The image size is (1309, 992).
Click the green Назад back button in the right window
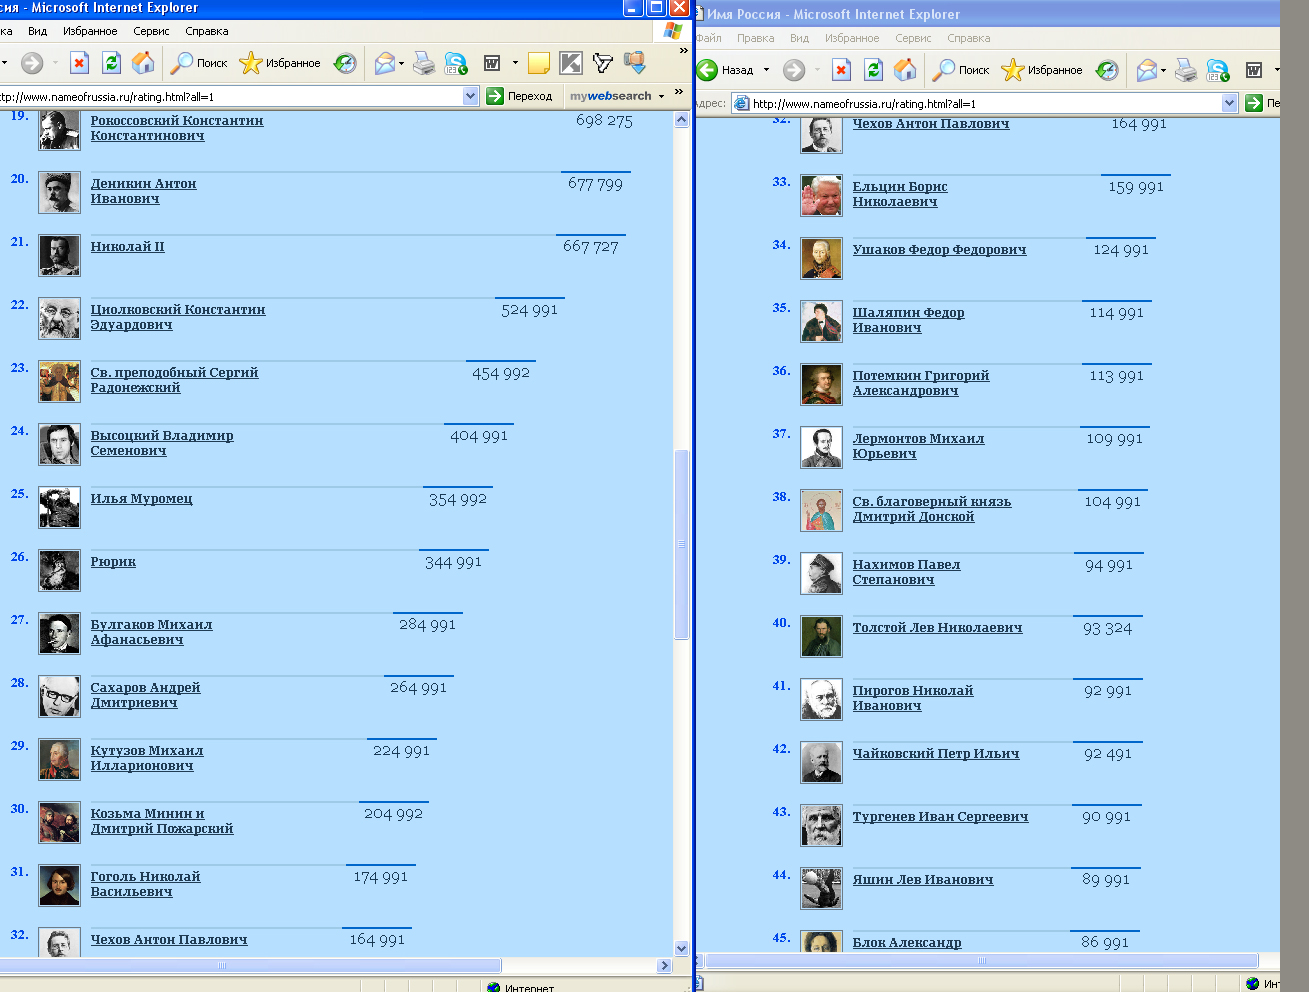tap(708, 70)
